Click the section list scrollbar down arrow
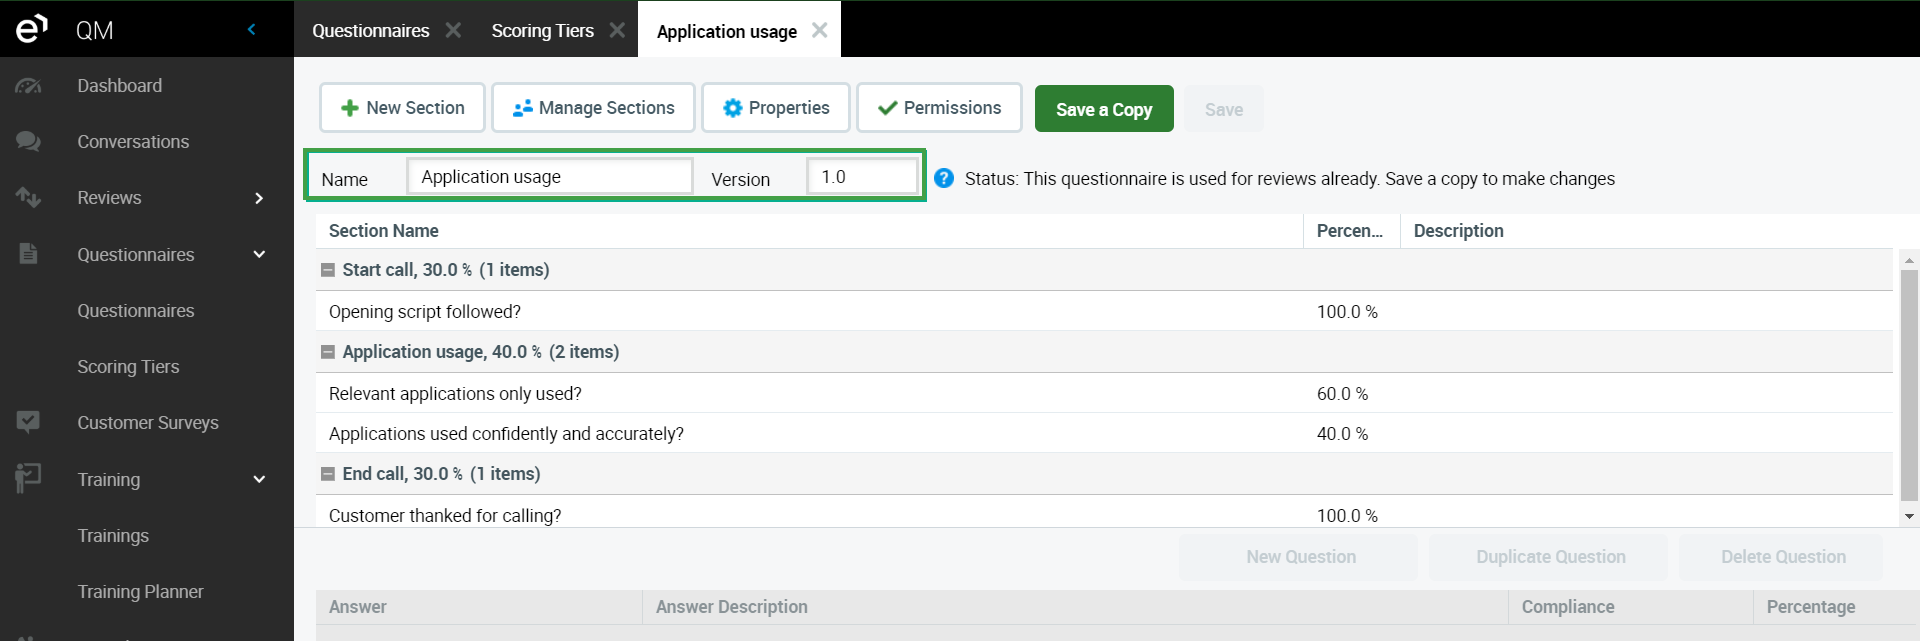Screen dimensions: 1920x641 1909,517
